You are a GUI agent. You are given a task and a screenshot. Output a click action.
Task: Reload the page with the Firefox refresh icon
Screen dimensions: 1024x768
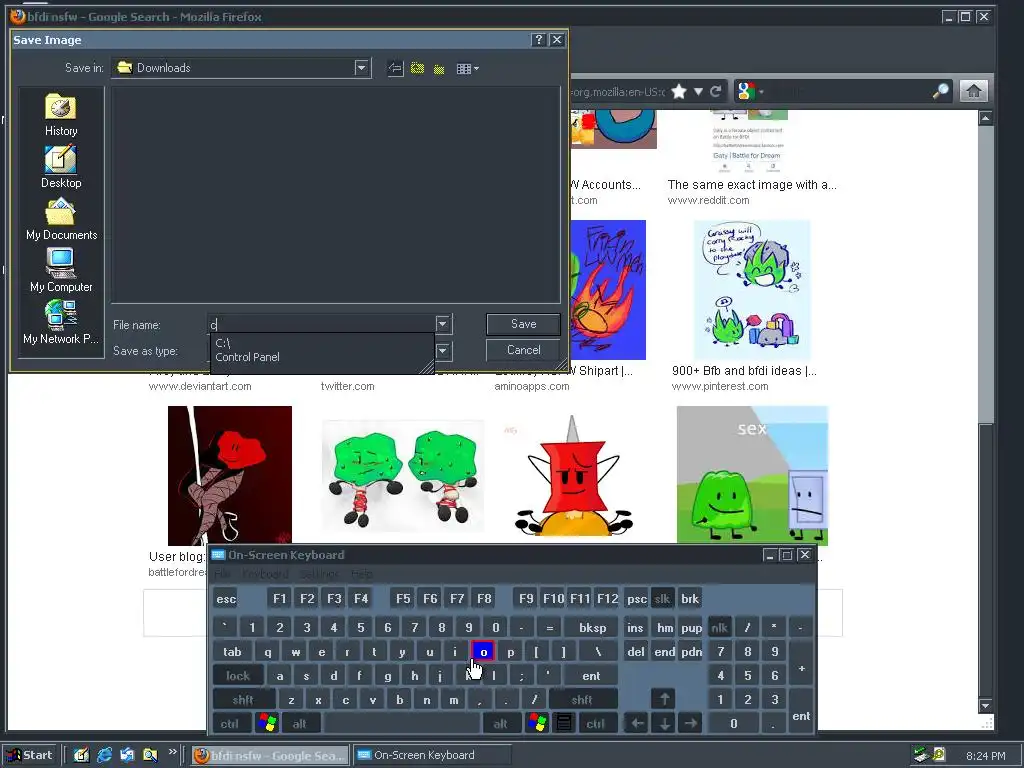pyautogui.click(x=716, y=91)
